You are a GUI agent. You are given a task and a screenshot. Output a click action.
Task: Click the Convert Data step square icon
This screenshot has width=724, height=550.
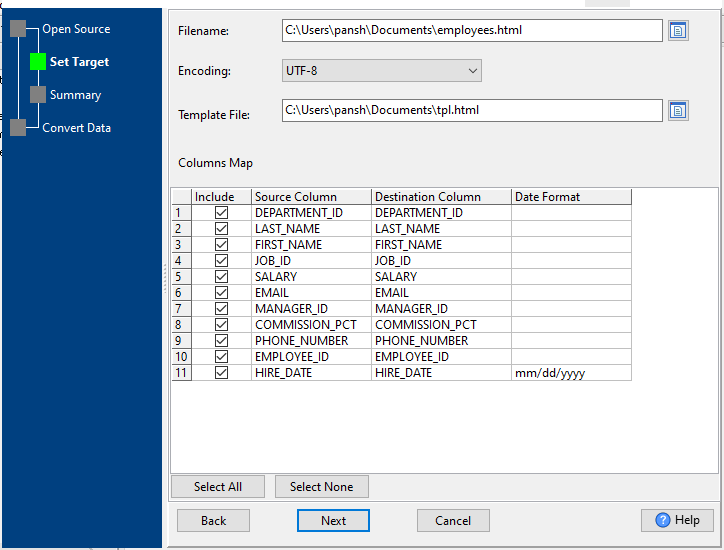[18, 127]
